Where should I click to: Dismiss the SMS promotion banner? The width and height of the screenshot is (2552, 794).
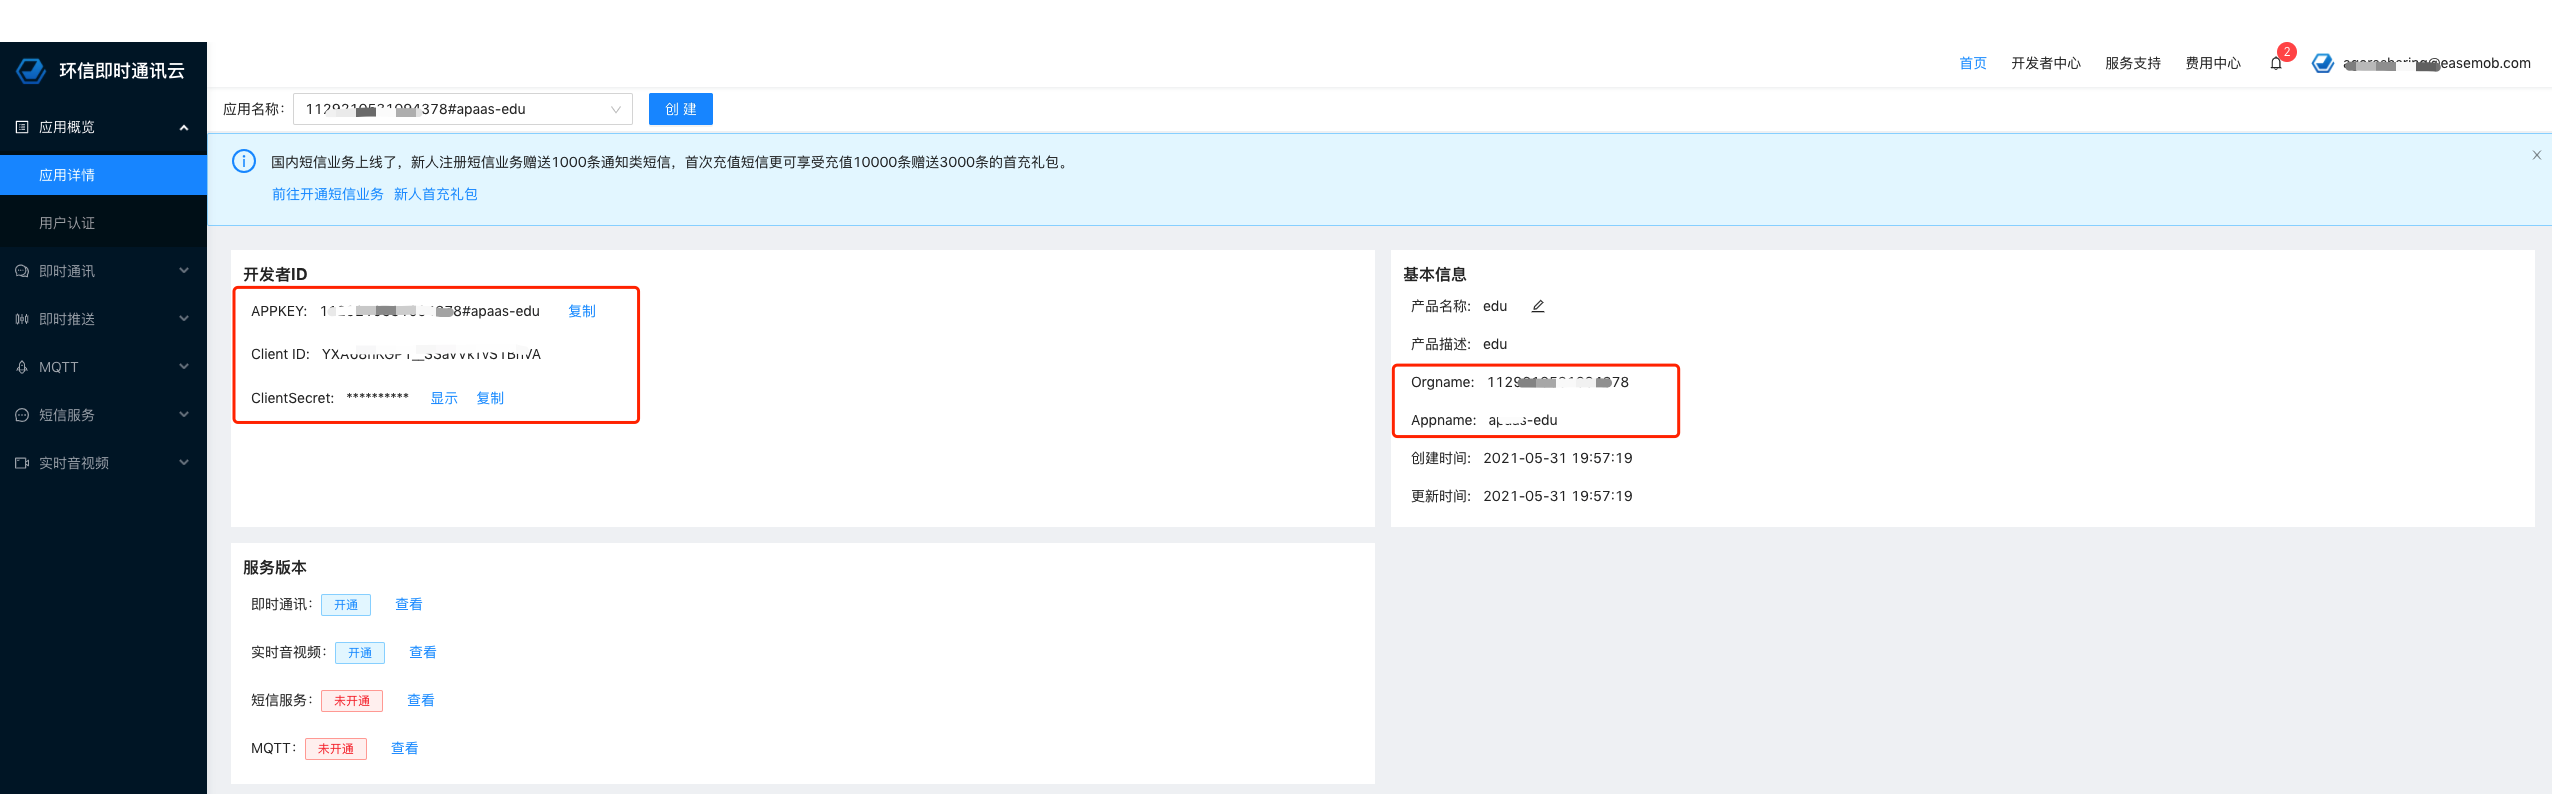point(2537,155)
